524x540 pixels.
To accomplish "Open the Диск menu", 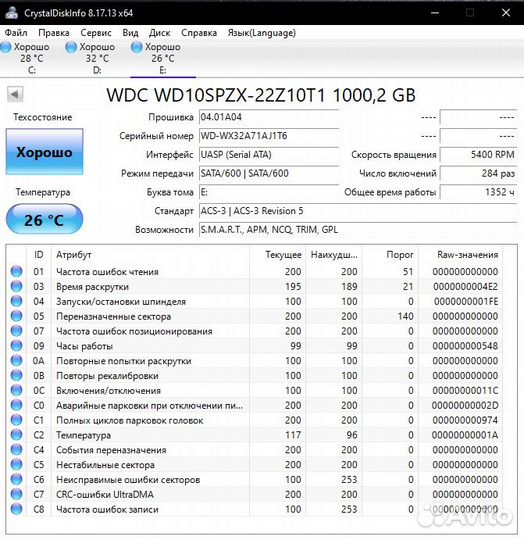I will pos(159,33).
